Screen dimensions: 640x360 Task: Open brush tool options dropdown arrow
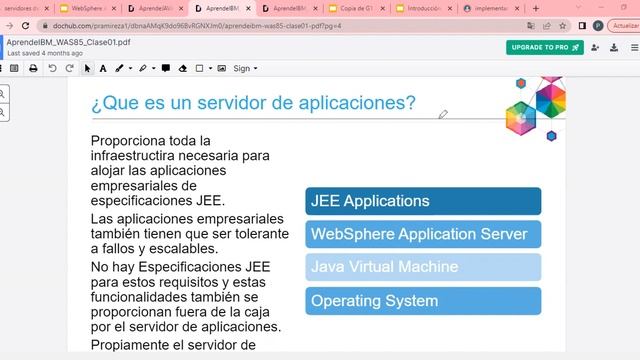[130, 69]
